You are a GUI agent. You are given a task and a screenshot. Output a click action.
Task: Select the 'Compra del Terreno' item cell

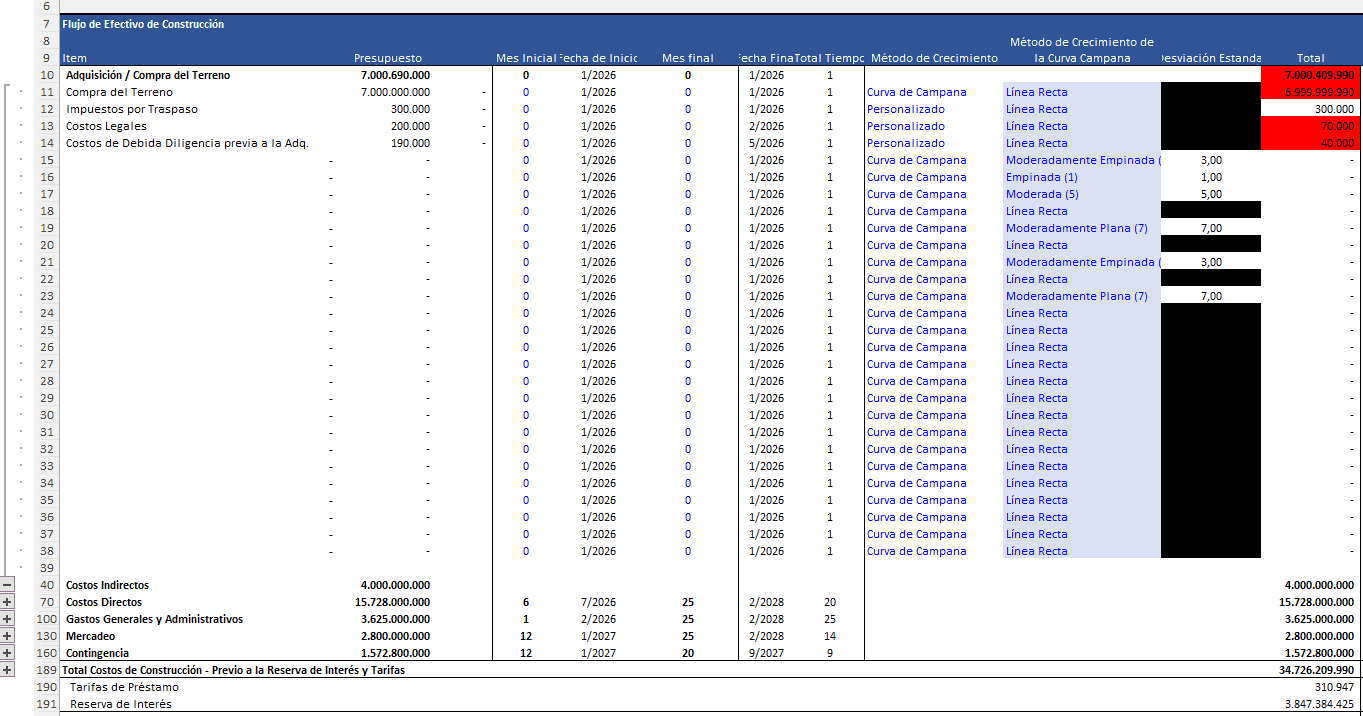119,92
